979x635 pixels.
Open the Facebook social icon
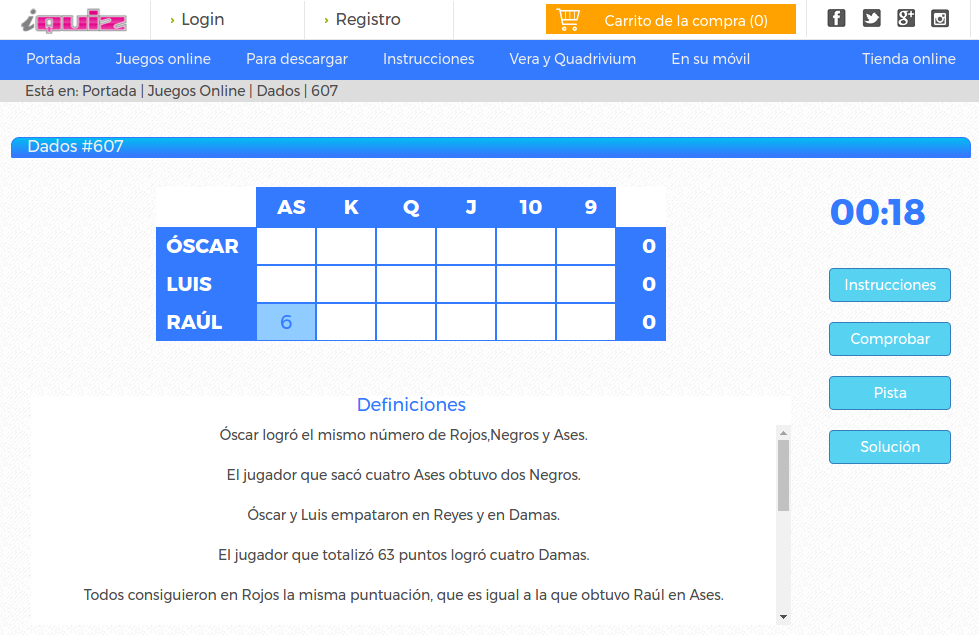(x=836, y=18)
